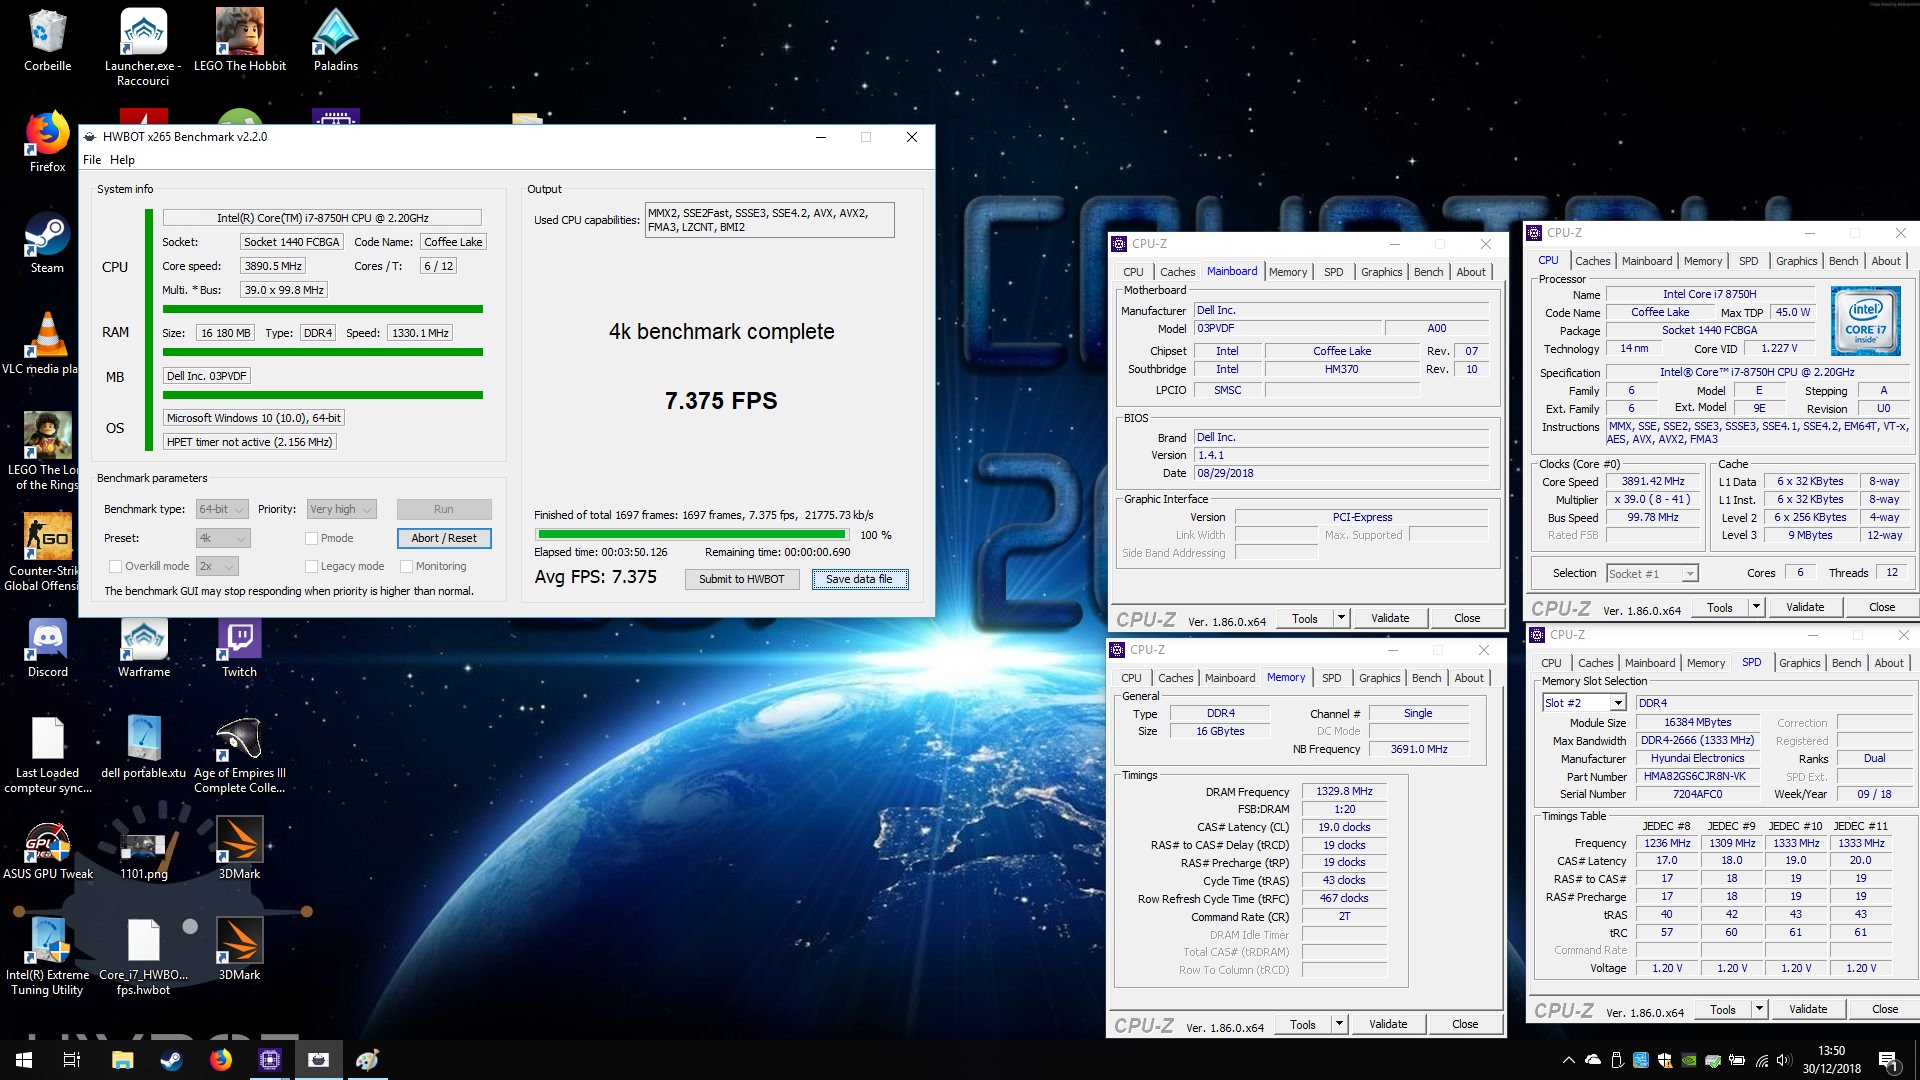Click the DRAM Frequency 1329.8 MHz value
1920x1080 pixels.
click(x=1344, y=791)
